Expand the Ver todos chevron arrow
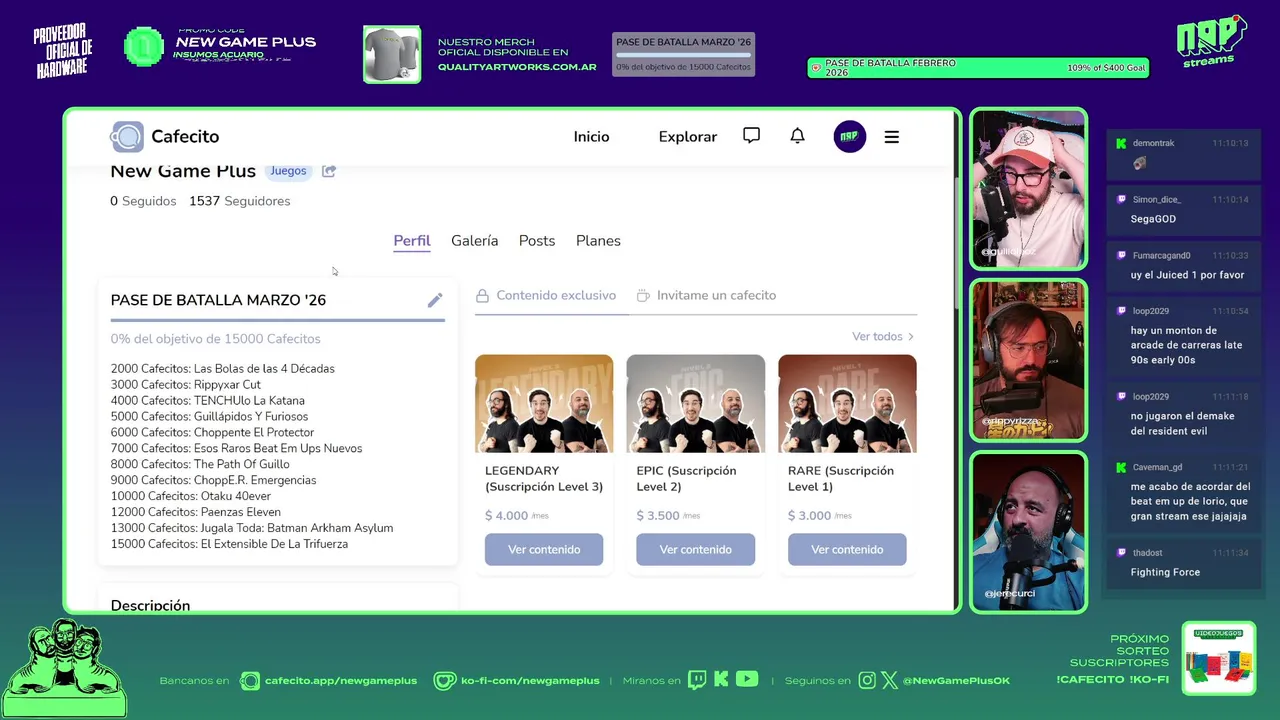Image resolution: width=1280 pixels, height=720 pixels. (911, 337)
